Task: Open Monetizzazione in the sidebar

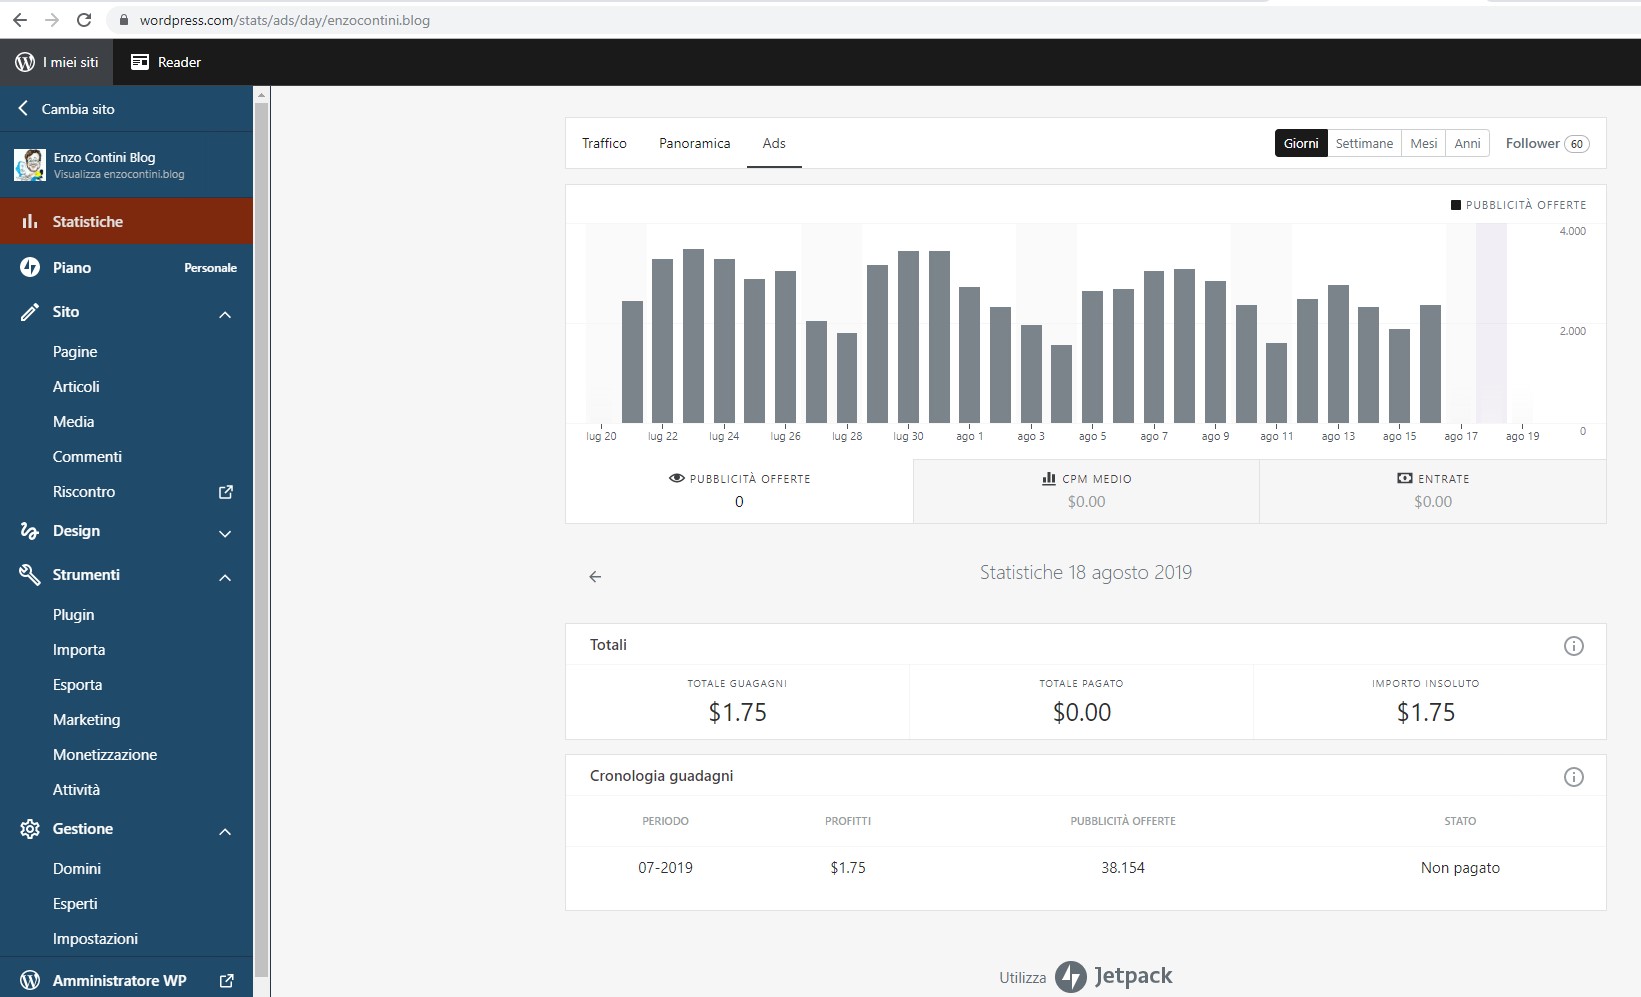Action: click(105, 755)
